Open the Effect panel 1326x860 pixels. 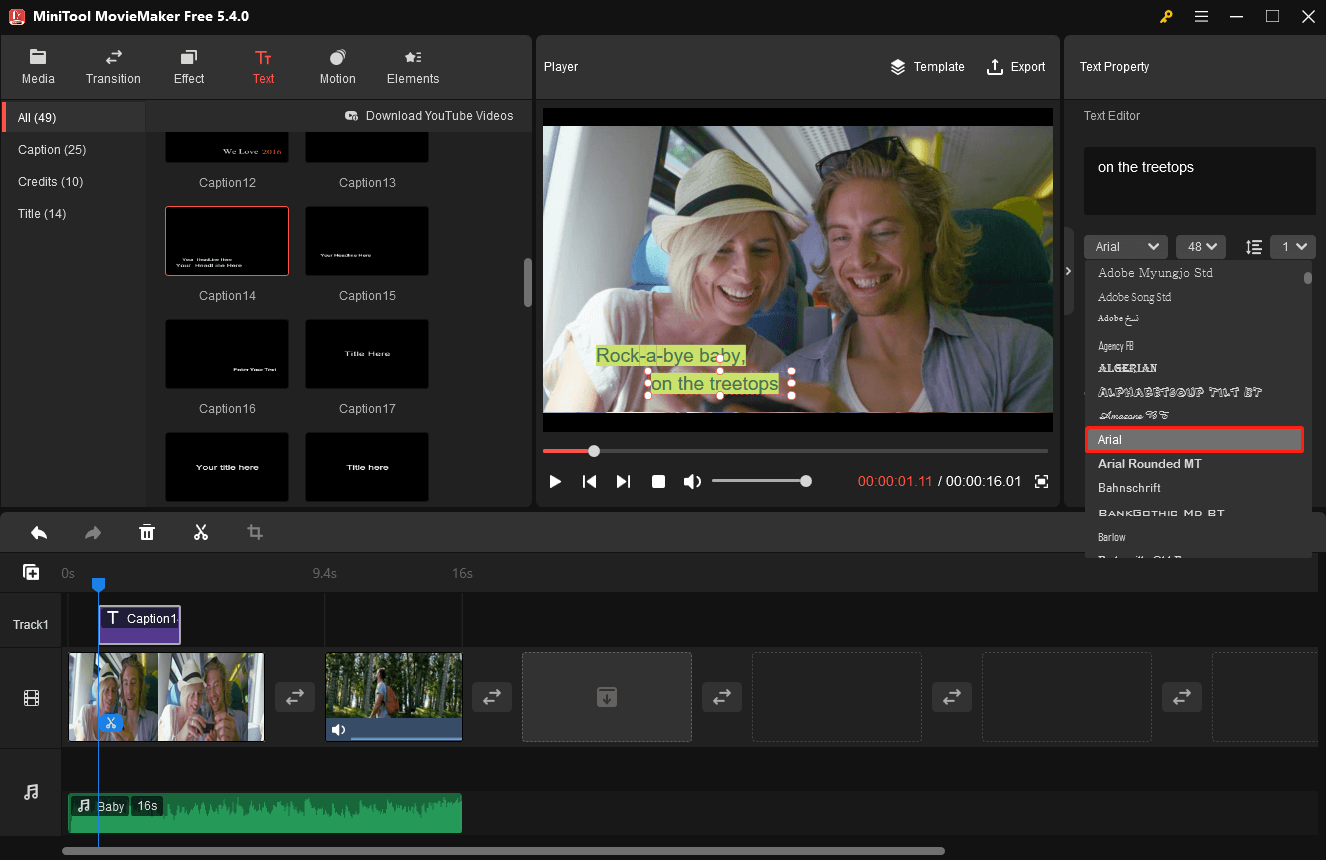188,66
